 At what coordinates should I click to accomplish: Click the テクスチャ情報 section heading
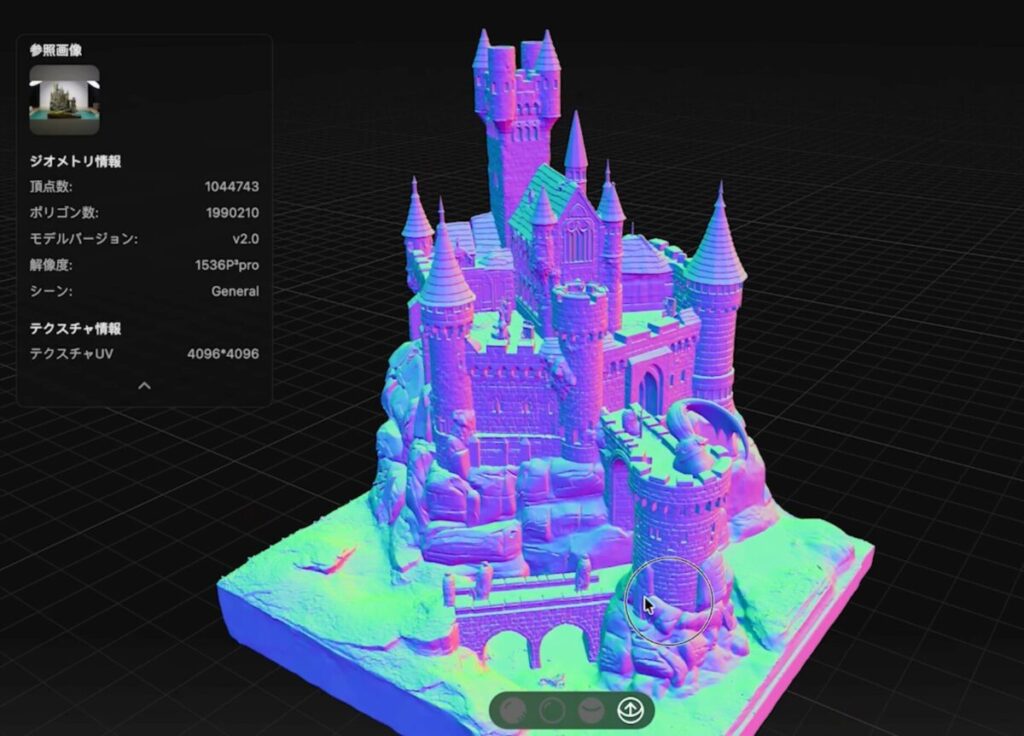click(76, 328)
